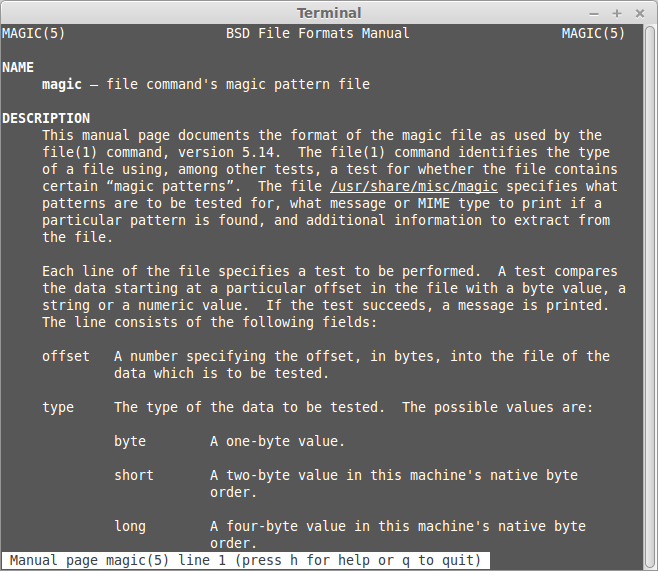Click the Terminal title bar text
Screen dimensions: 658x571
tap(329, 13)
